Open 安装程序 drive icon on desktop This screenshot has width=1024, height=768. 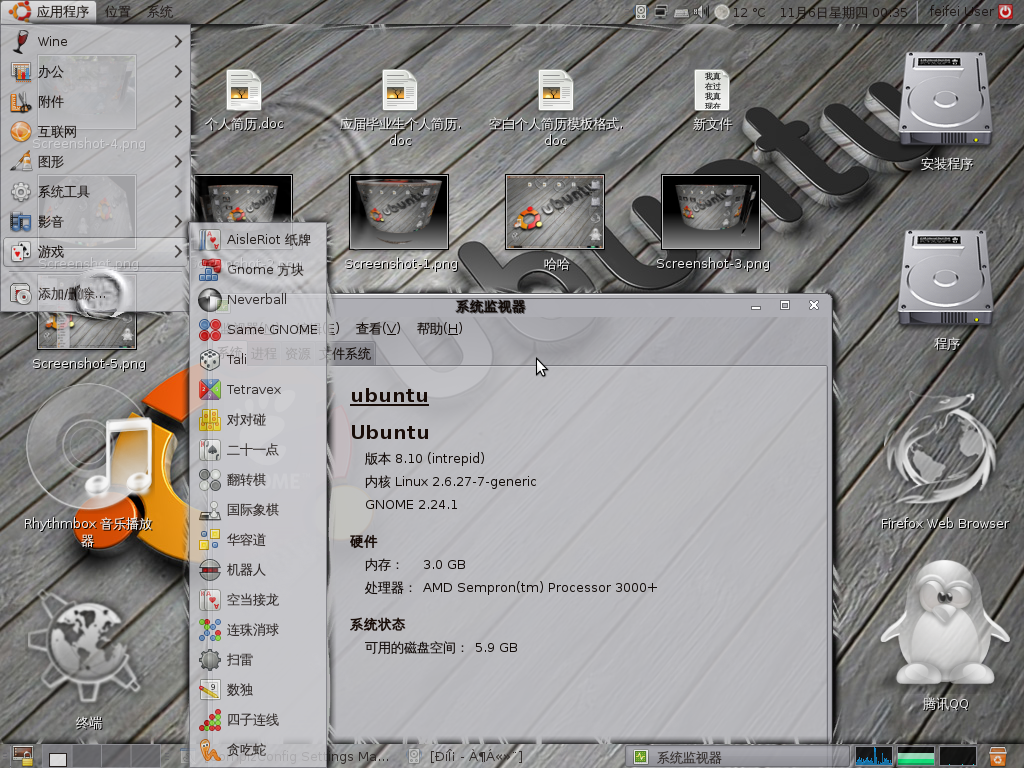pos(946,111)
